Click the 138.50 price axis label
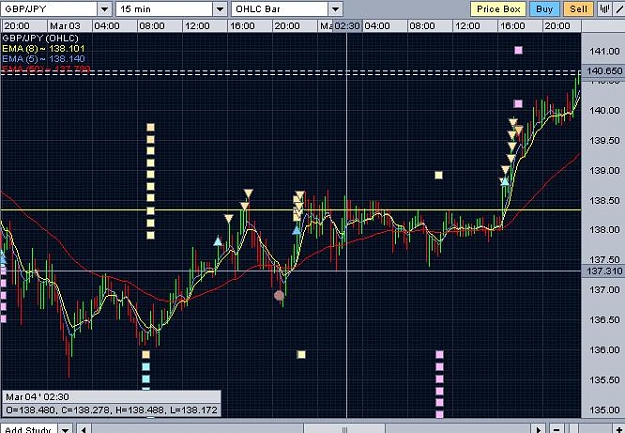The width and height of the screenshot is (625, 433). (605, 201)
